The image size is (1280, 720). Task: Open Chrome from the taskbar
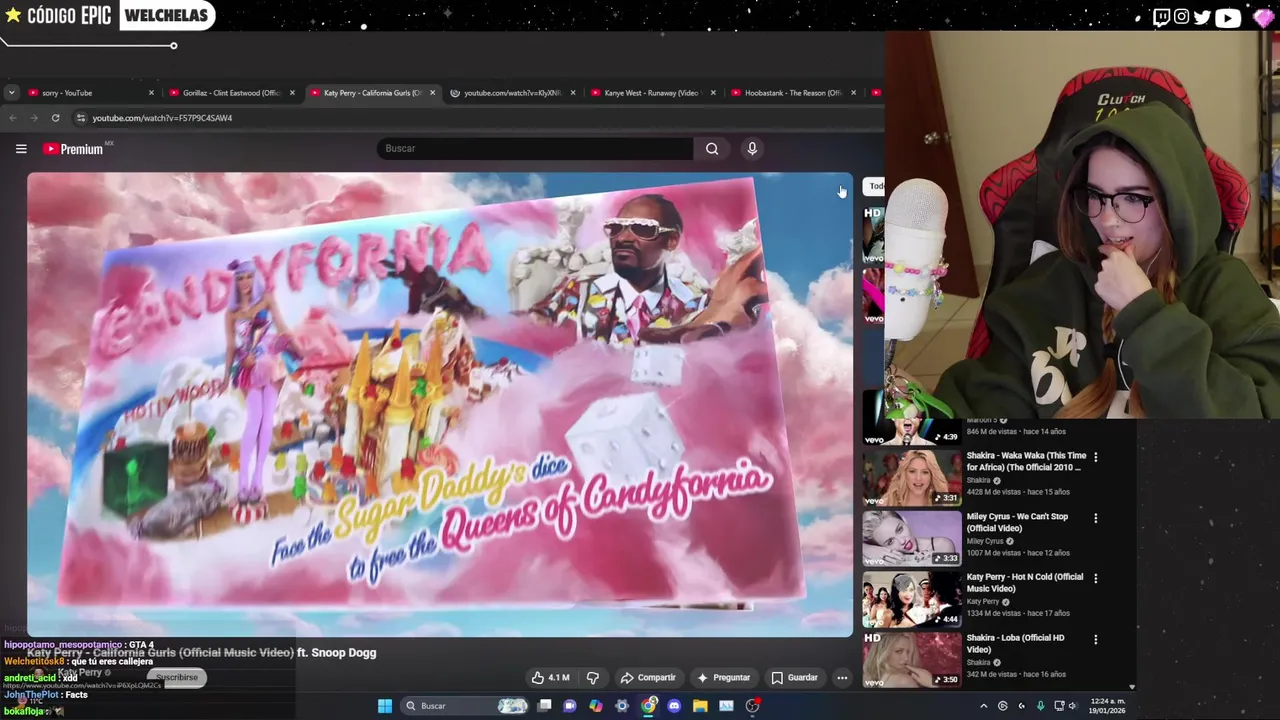[648, 706]
